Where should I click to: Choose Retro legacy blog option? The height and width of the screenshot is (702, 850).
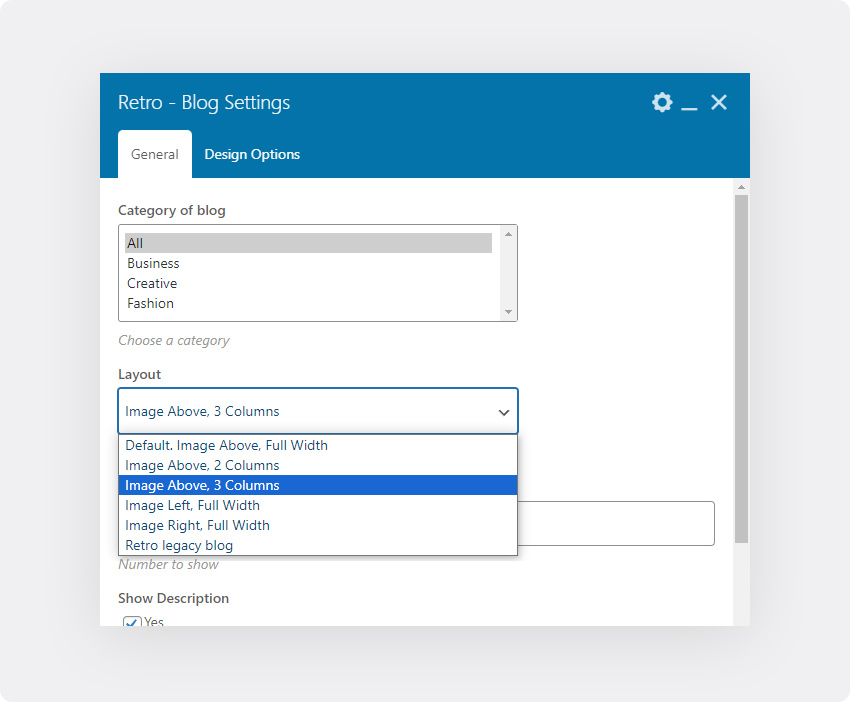pyautogui.click(x=318, y=545)
